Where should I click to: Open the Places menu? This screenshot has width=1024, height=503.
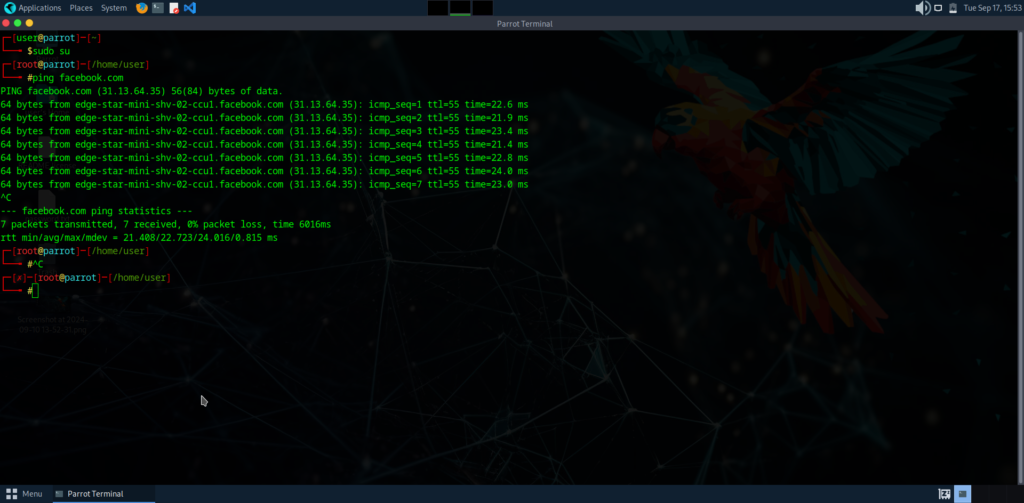click(x=81, y=8)
